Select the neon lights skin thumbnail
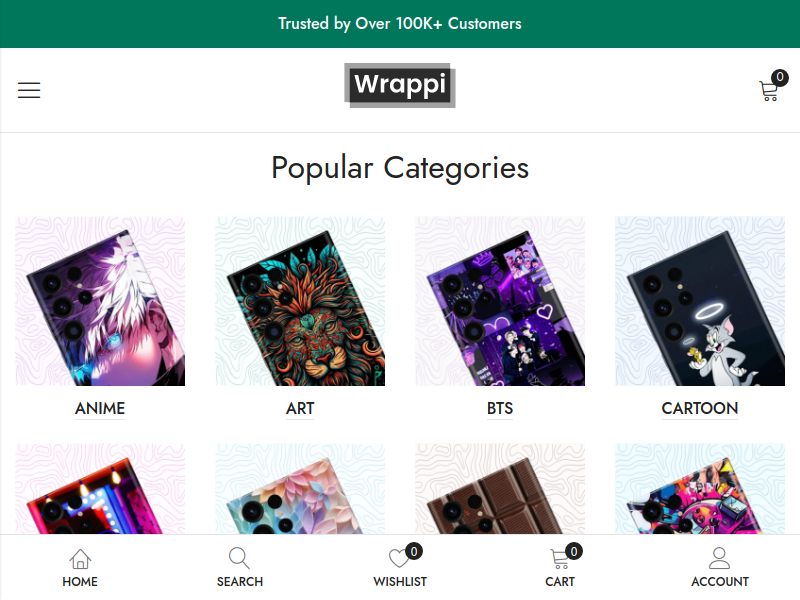800x600 pixels. [x=100, y=489]
